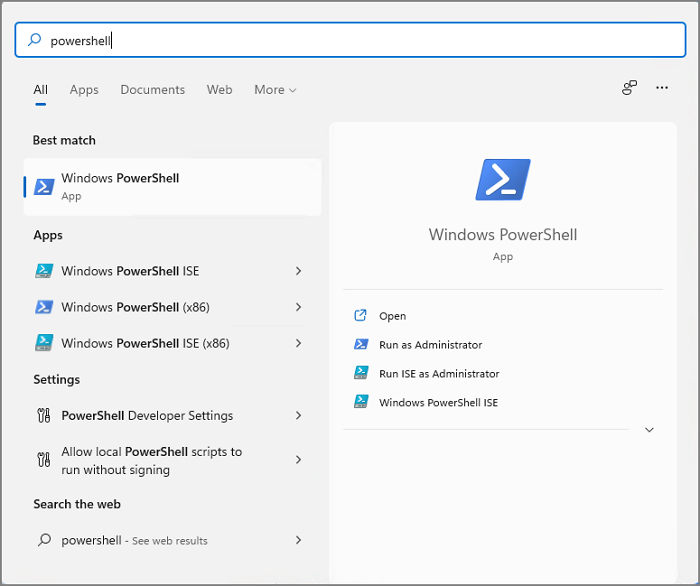Image resolution: width=700 pixels, height=586 pixels.
Task: Expand the Windows PowerShell ISE result arrow
Action: click(298, 271)
